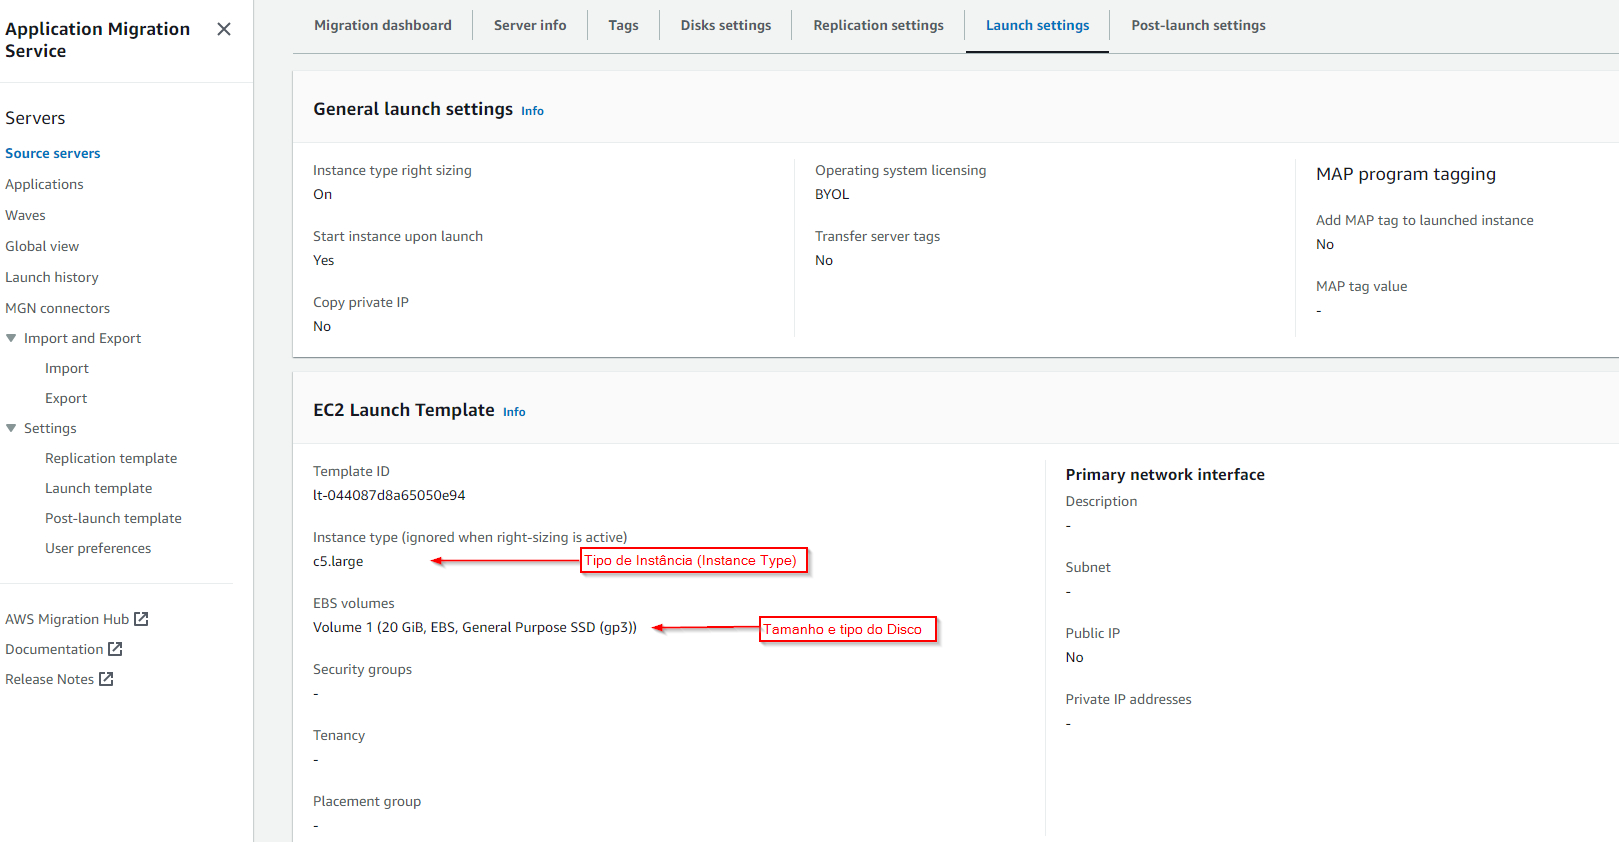Select Replication template under Settings
The image size is (1619, 842).
(x=111, y=458)
